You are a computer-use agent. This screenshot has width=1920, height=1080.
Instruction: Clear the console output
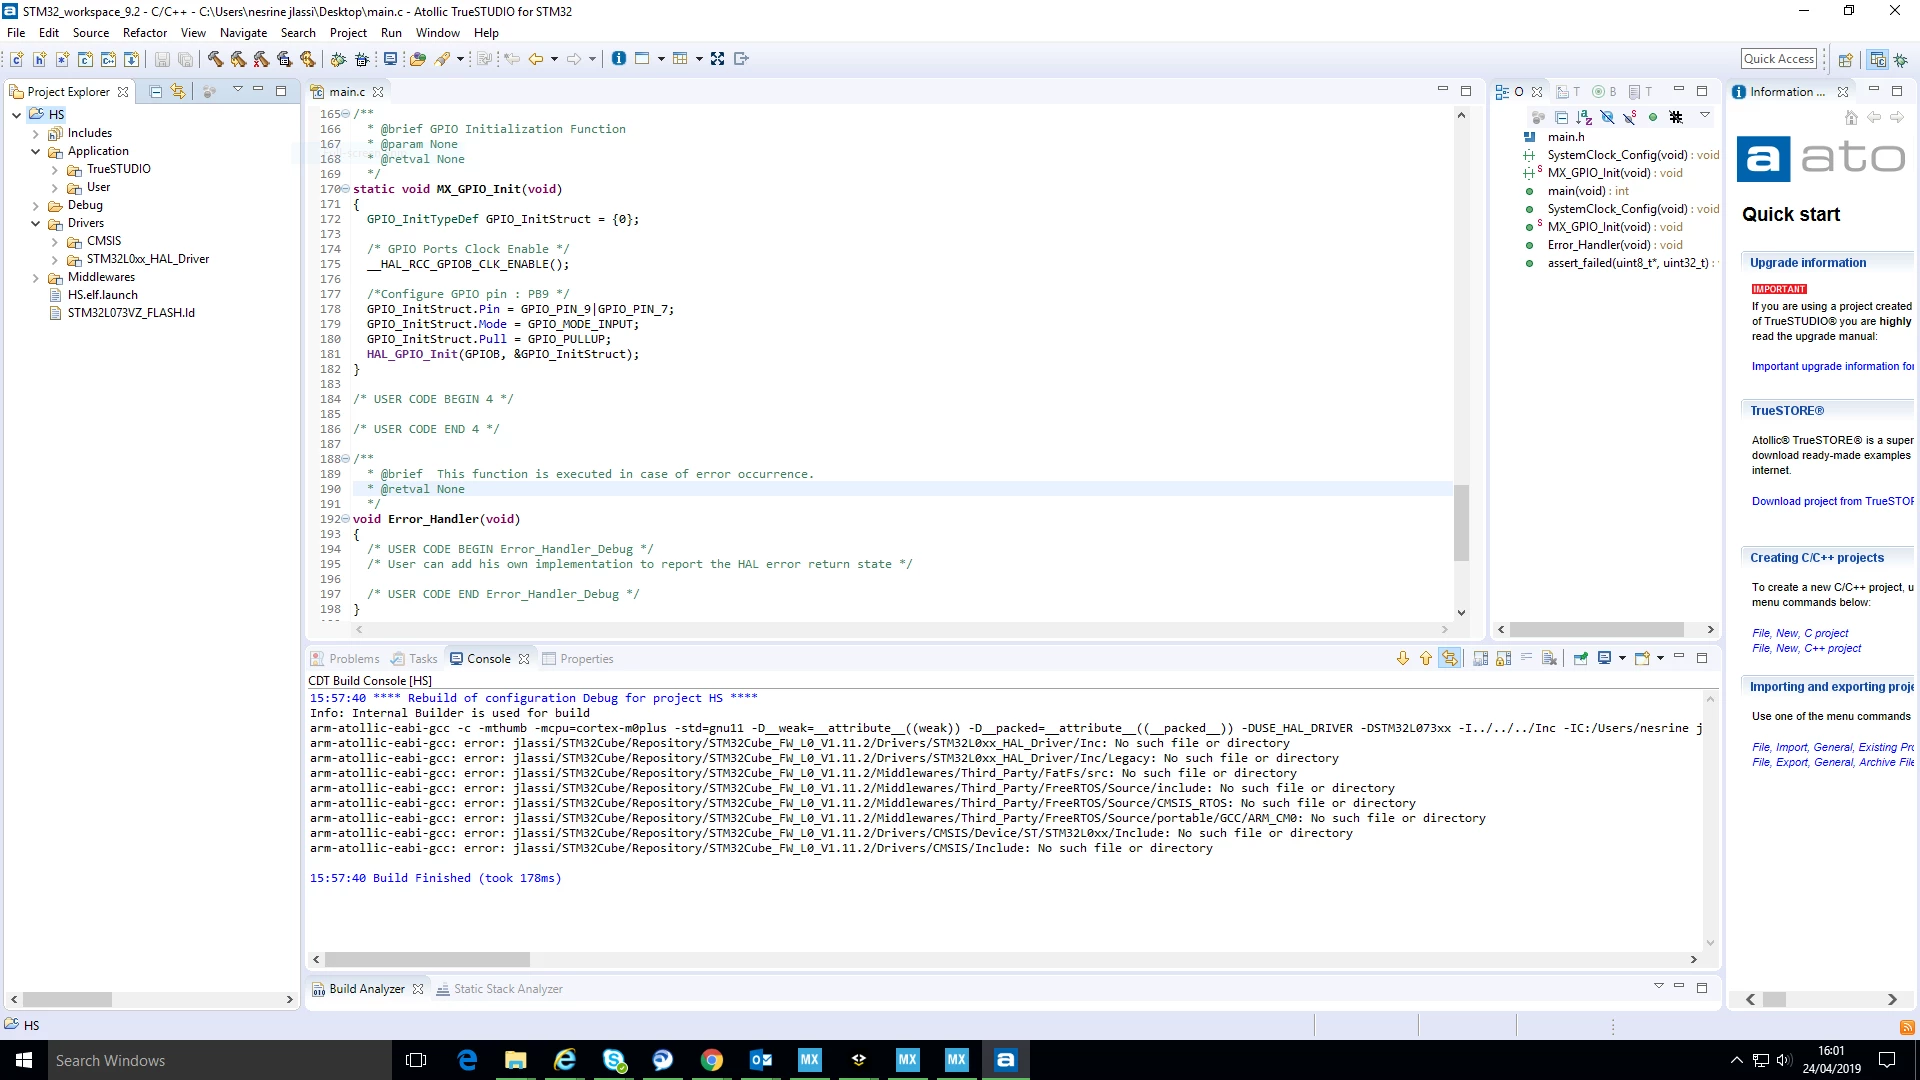tap(1549, 658)
